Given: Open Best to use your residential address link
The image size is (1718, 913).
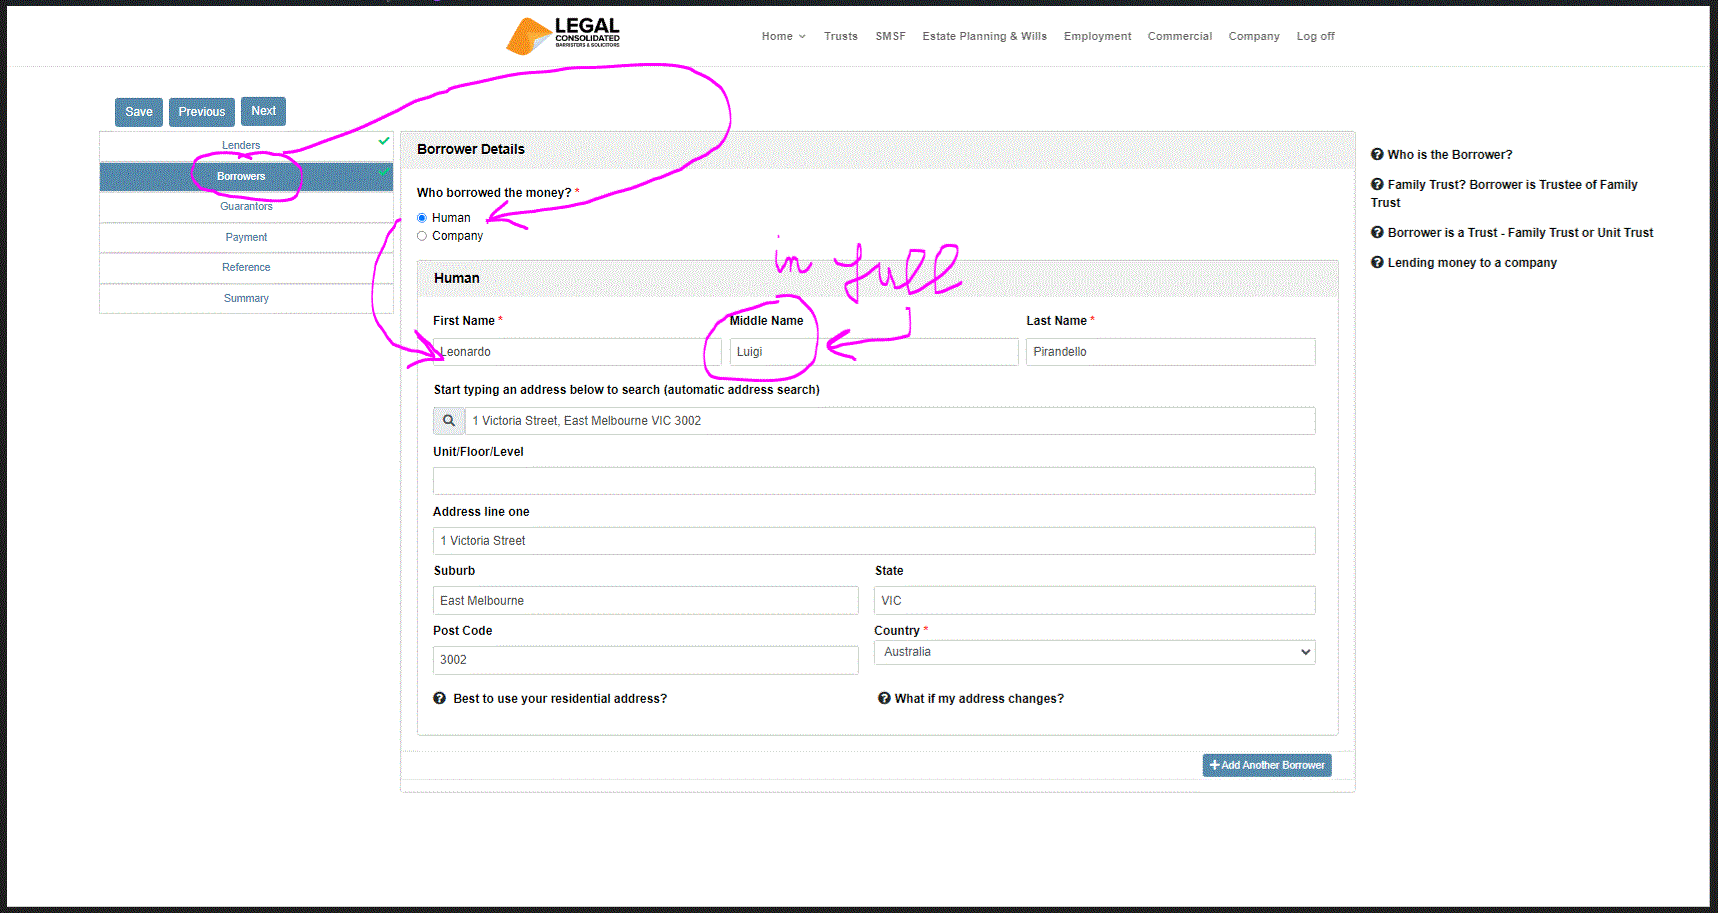Looking at the screenshot, I should [x=560, y=698].
